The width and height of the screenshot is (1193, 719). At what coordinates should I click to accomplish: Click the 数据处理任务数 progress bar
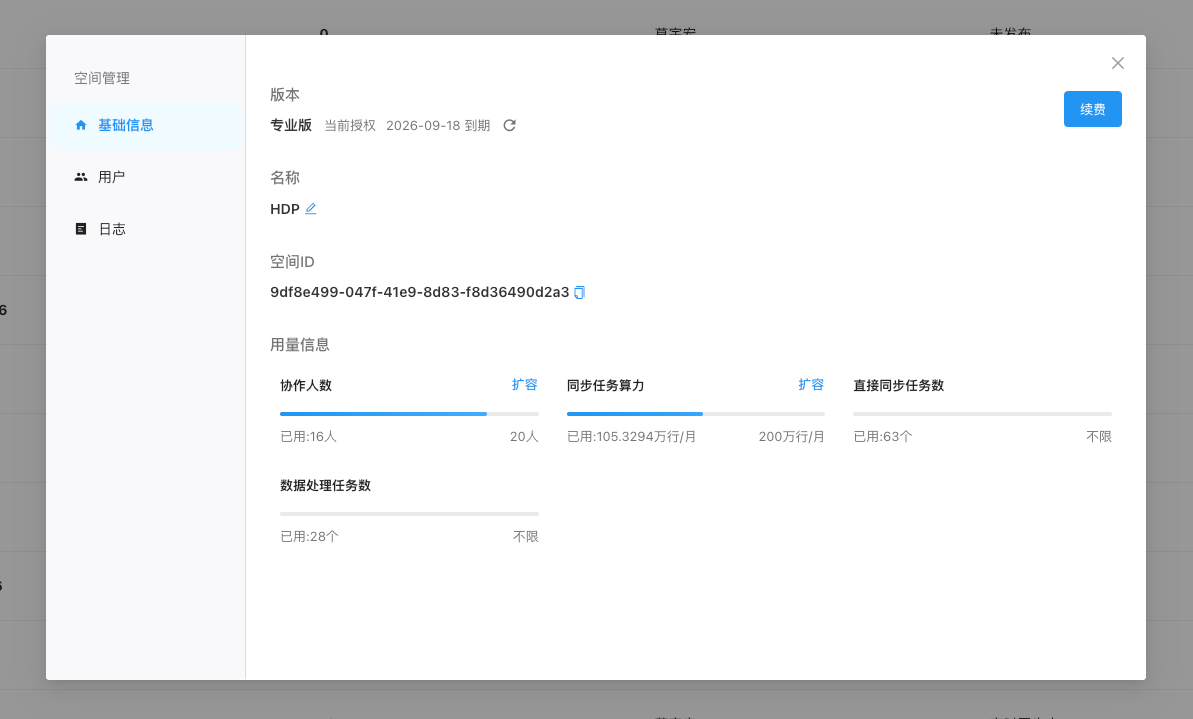click(409, 514)
